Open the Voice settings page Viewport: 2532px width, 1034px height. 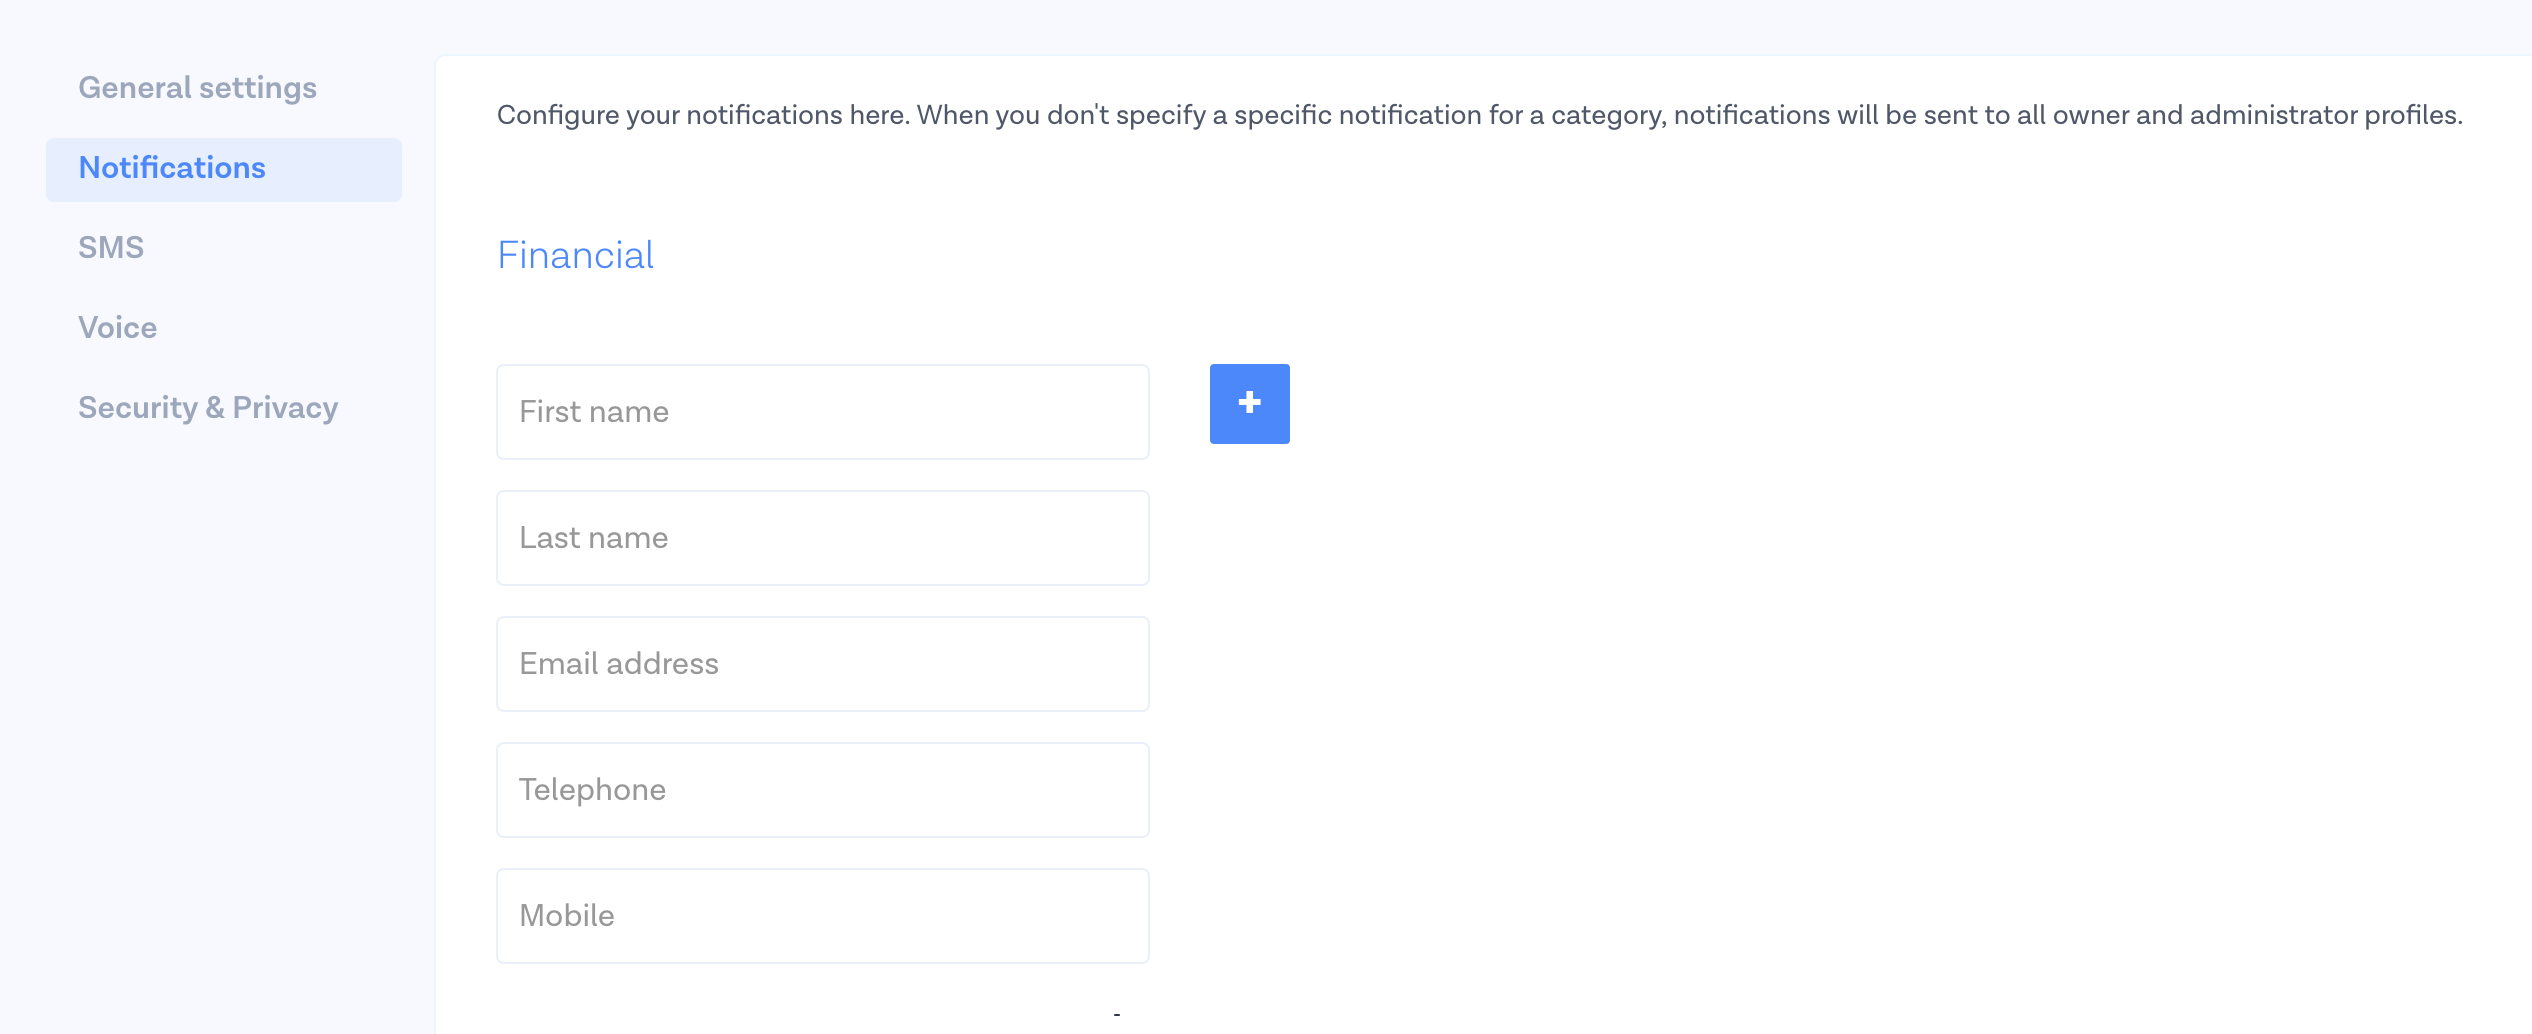[x=117, y=328]
